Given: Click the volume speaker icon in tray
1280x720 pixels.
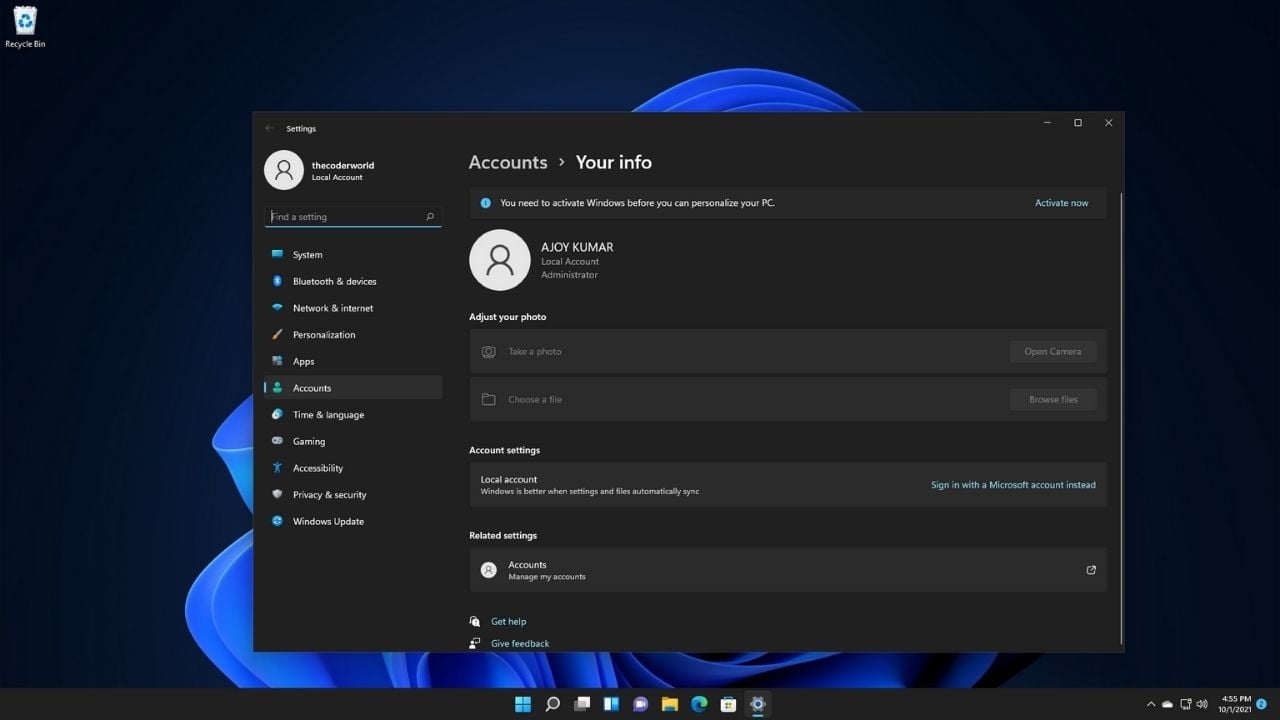Looking at the screenshot, I should click(1202, 704).
